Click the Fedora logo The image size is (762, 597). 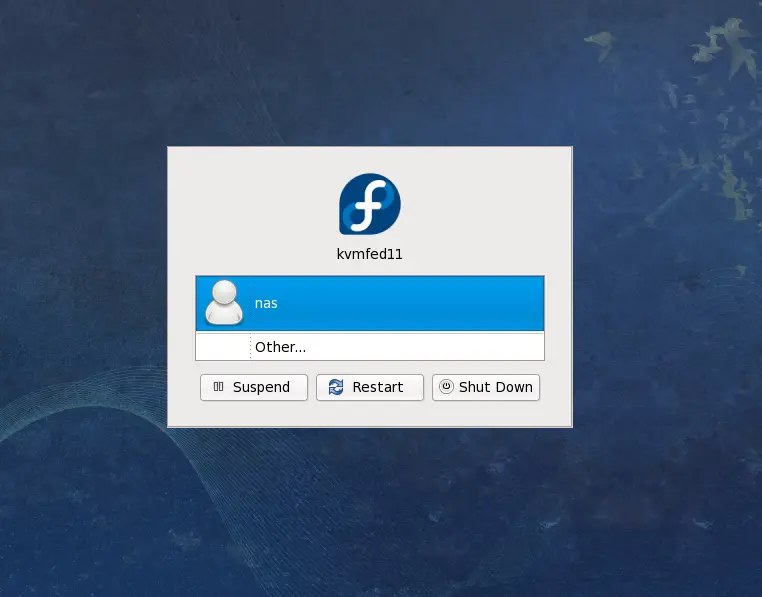tap(370, 204)
